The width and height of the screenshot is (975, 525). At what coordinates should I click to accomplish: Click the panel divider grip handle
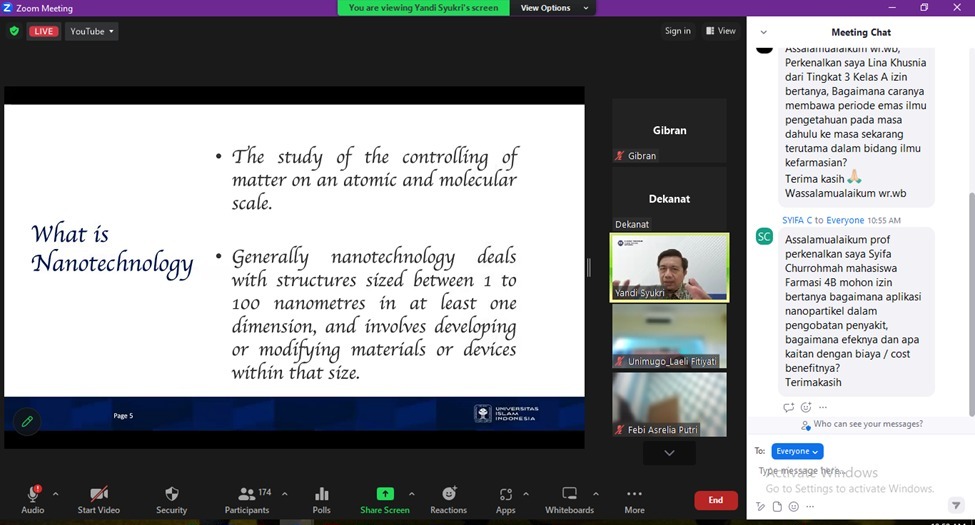[x=588, y=267]
